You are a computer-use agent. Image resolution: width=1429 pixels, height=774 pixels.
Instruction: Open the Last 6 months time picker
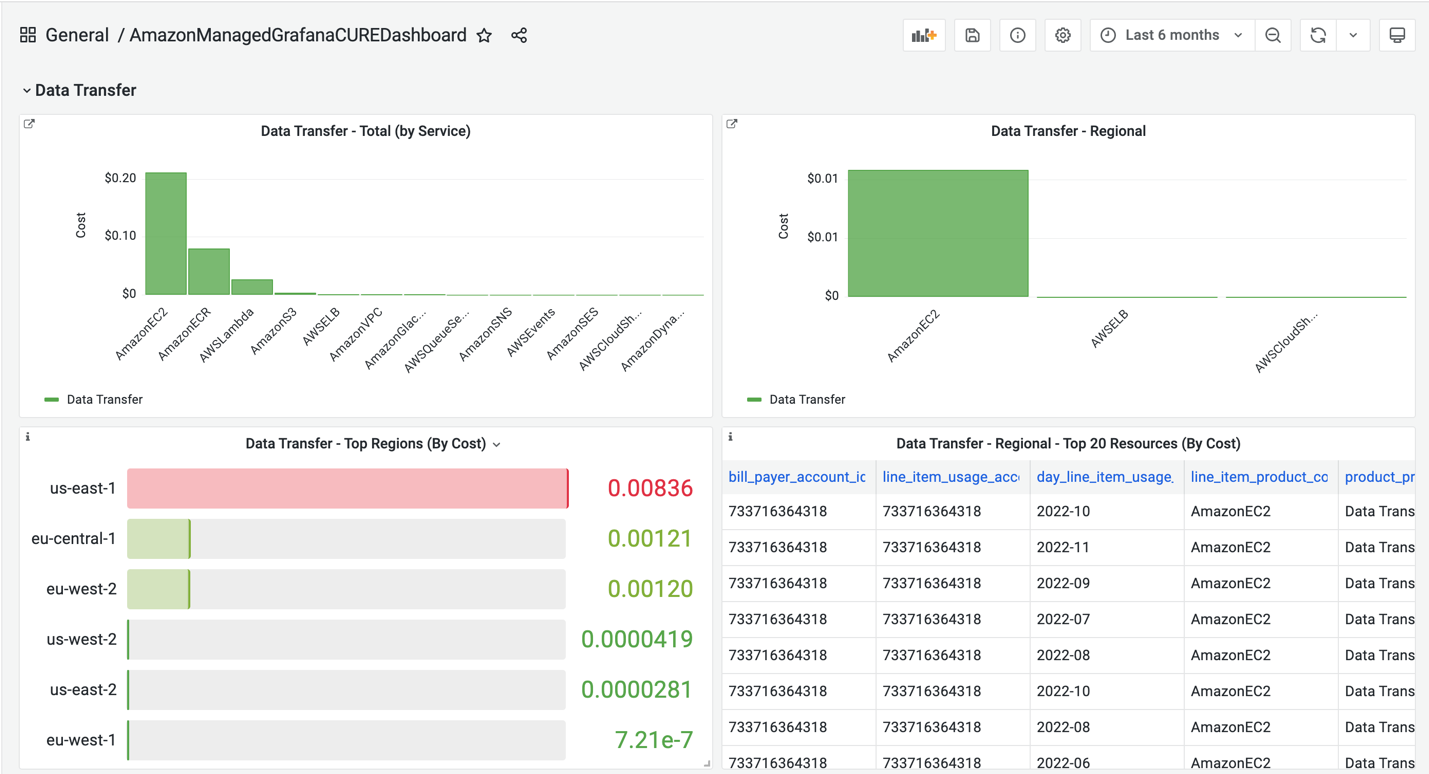(x=1170, y=34)
